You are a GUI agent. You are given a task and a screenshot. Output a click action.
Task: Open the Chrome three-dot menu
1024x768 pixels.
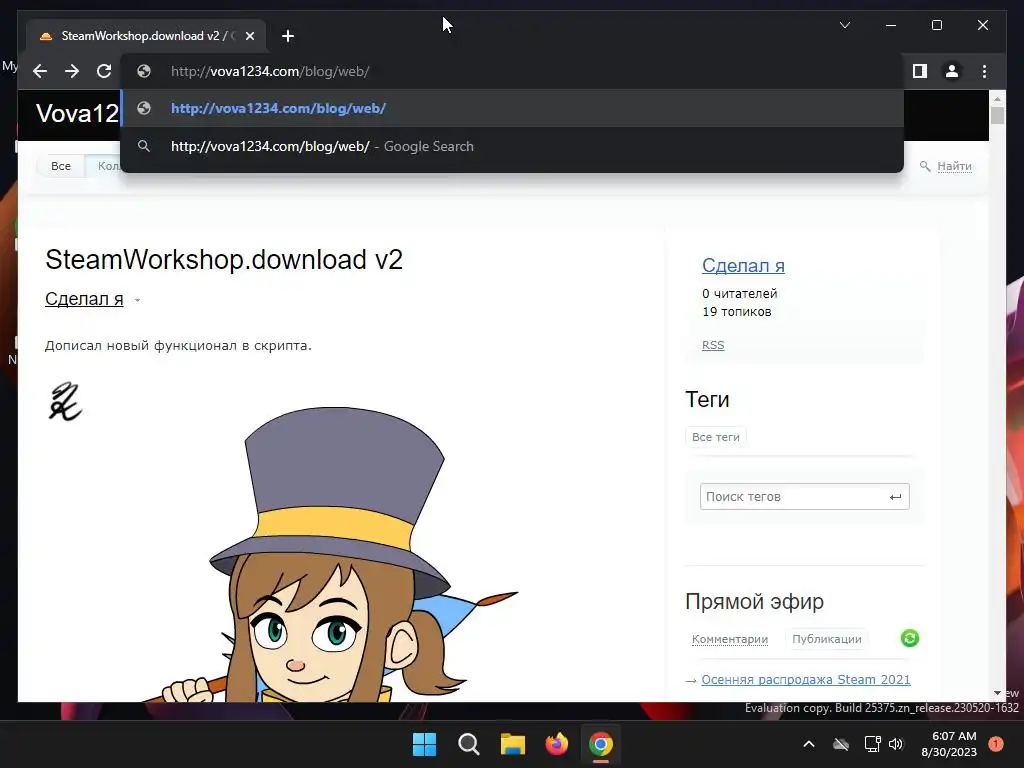[x=984, y=71]
